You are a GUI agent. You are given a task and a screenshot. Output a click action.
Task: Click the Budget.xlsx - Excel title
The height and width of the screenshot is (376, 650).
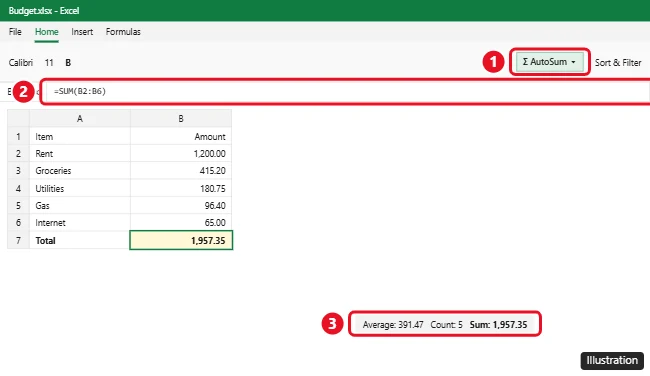pos(44,11)
